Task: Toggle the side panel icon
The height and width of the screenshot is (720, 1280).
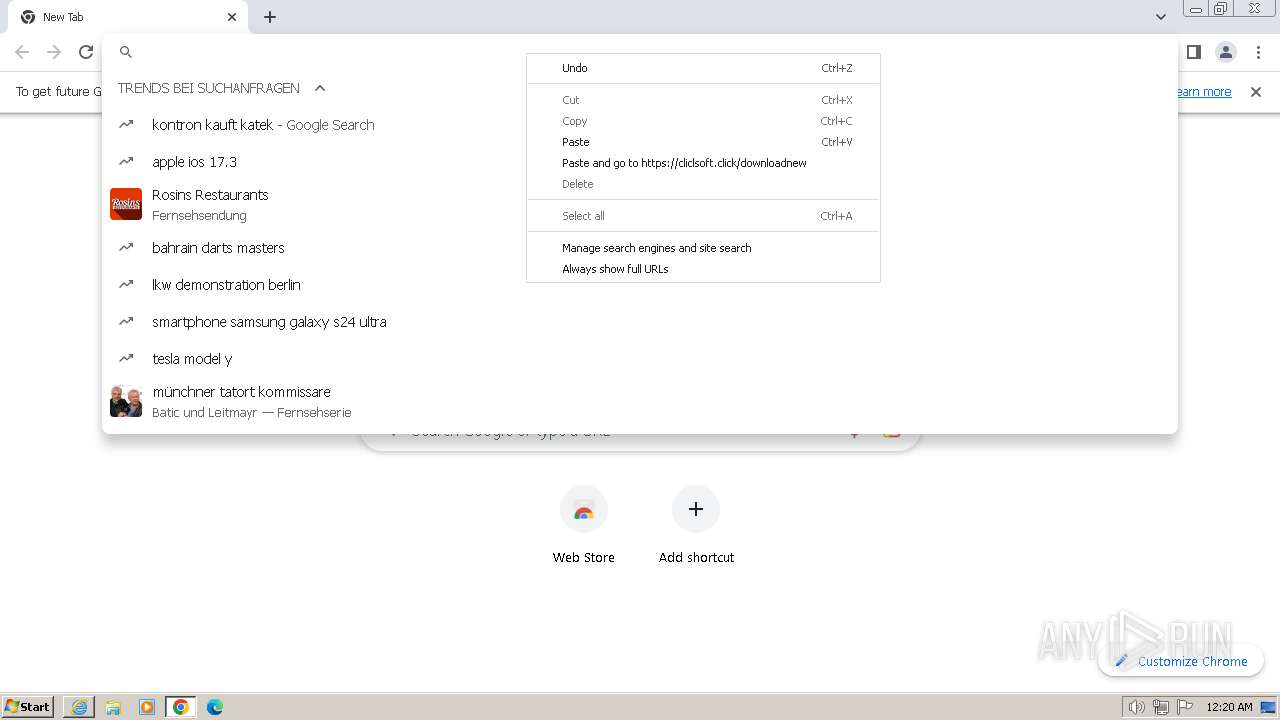Action: [x=1193, y=52]
